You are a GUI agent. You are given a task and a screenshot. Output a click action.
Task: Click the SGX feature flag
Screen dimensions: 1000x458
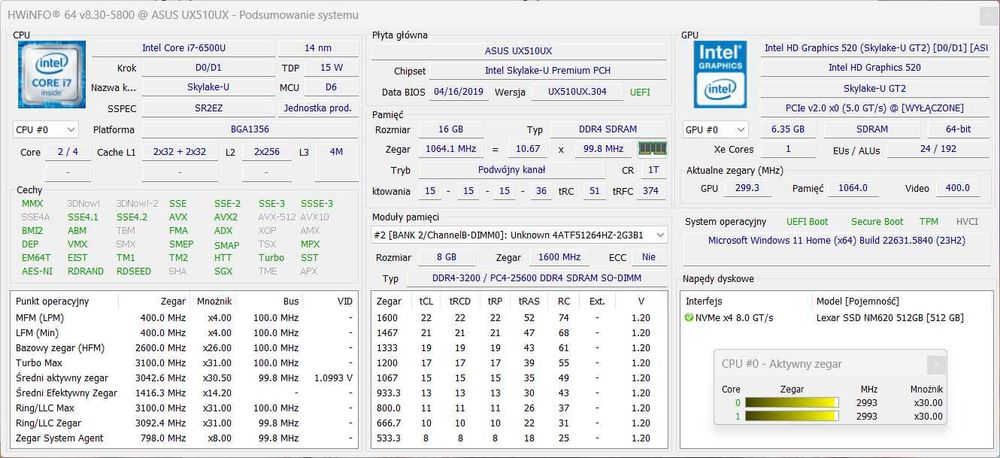tap(223, 272)
